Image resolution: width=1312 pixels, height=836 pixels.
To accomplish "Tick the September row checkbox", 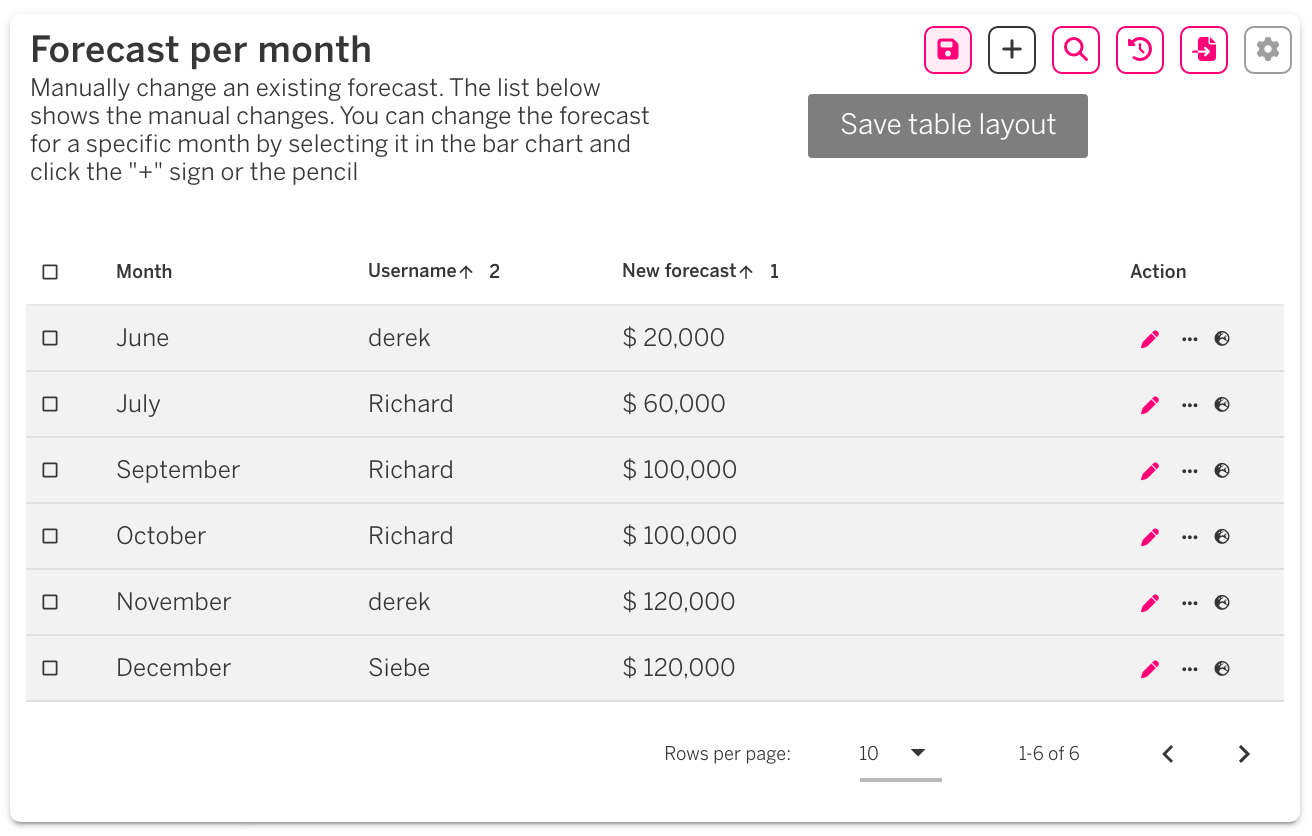I will click(50, 470).
